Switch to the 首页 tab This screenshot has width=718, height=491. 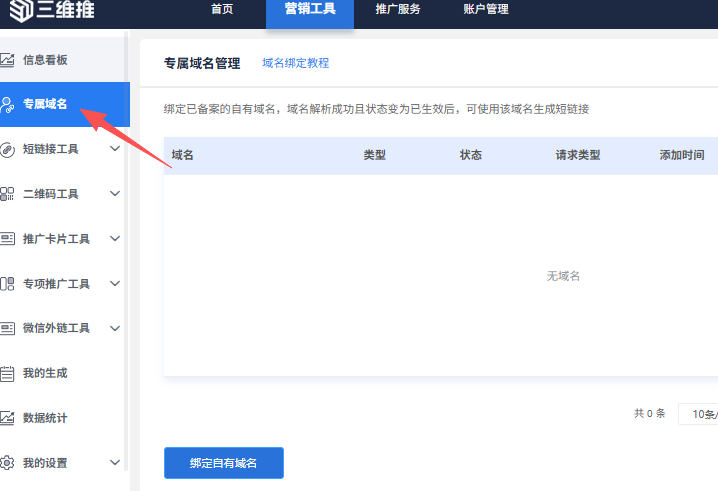222,10
